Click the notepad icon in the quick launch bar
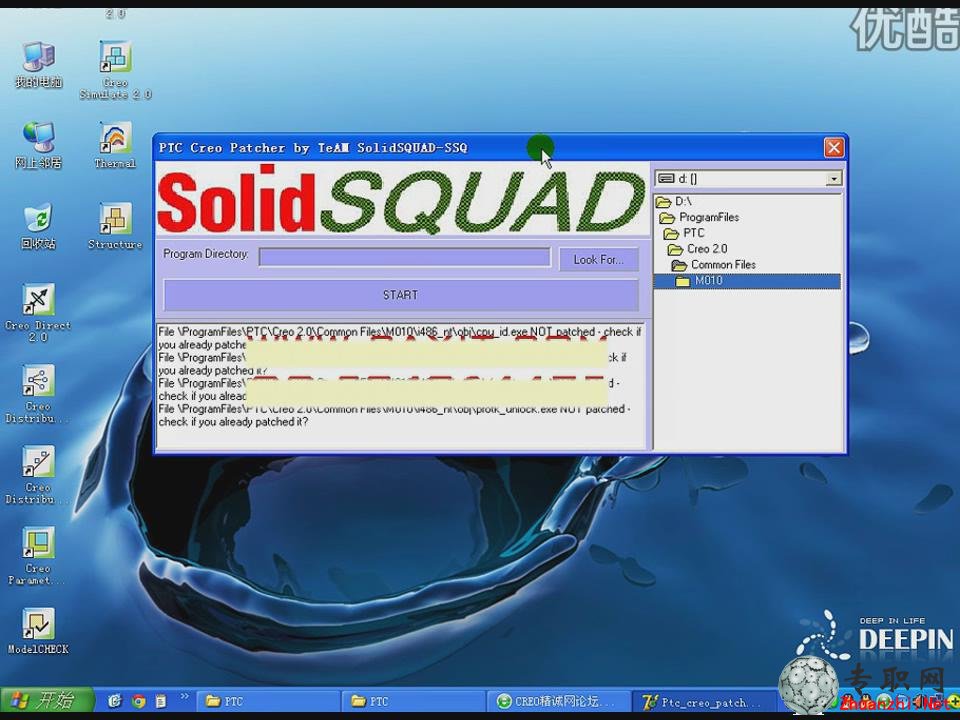 point(160,702)
